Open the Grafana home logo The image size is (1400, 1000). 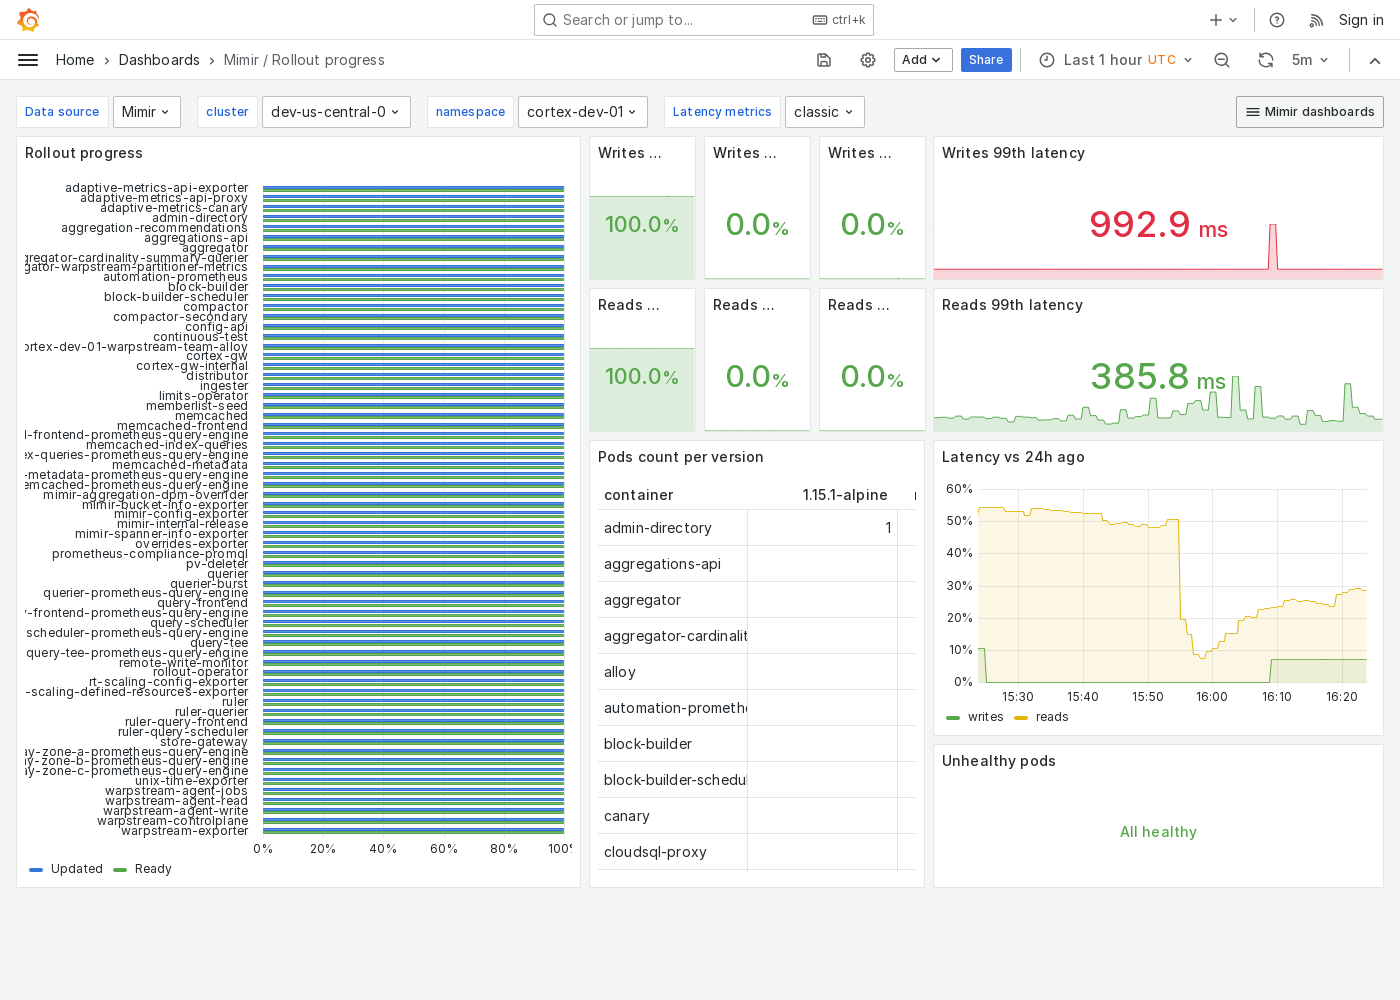coord(27,20)
